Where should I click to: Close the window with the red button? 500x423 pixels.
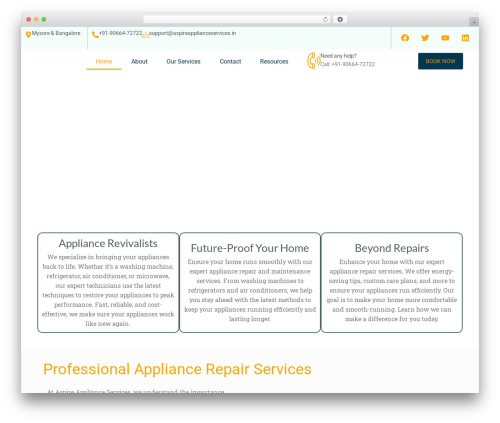(x=29, y=19)
